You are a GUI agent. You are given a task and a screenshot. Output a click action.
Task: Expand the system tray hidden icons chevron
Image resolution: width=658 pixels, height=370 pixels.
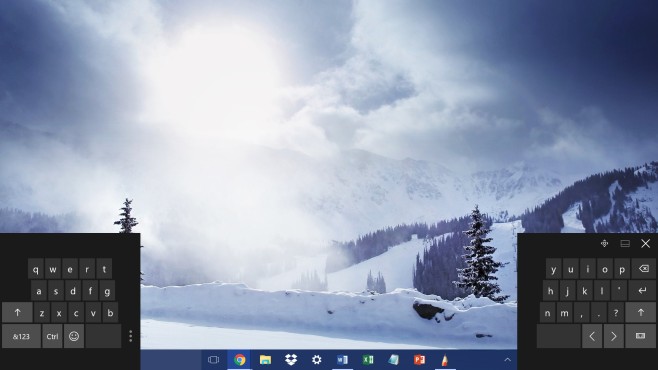(507, 360)
